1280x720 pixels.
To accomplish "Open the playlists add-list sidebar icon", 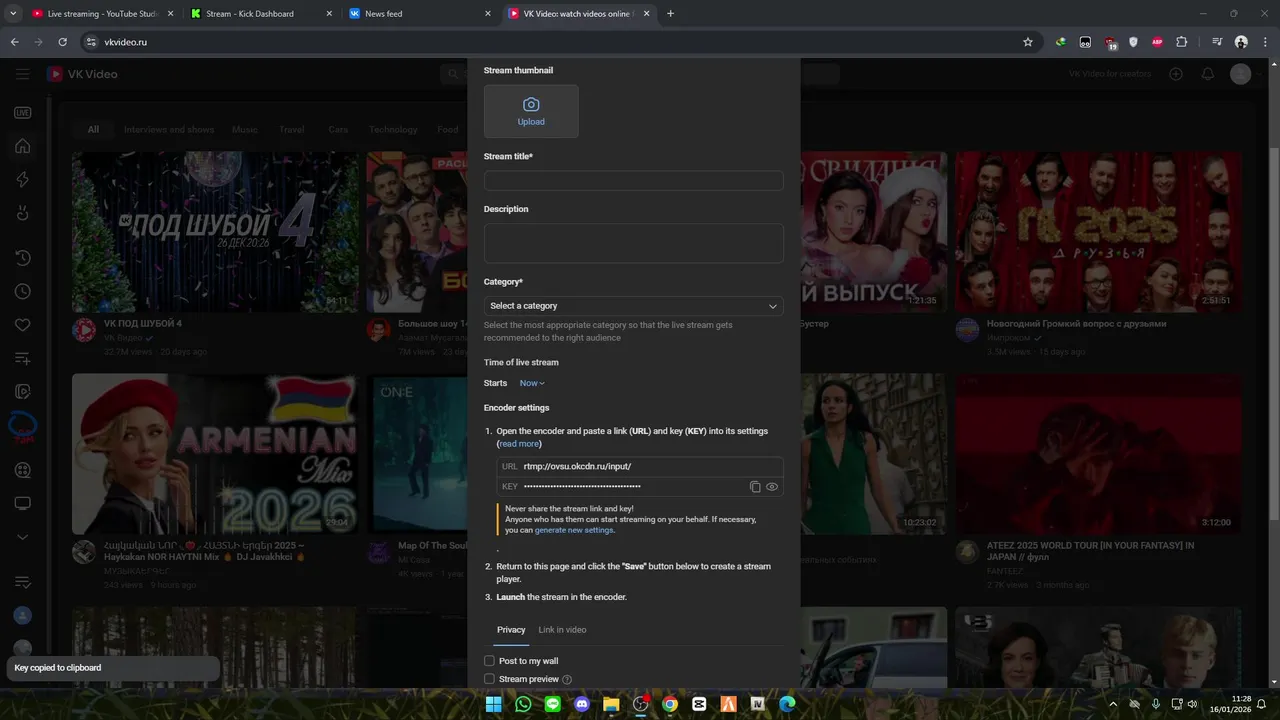I will (x=22, y=358).
